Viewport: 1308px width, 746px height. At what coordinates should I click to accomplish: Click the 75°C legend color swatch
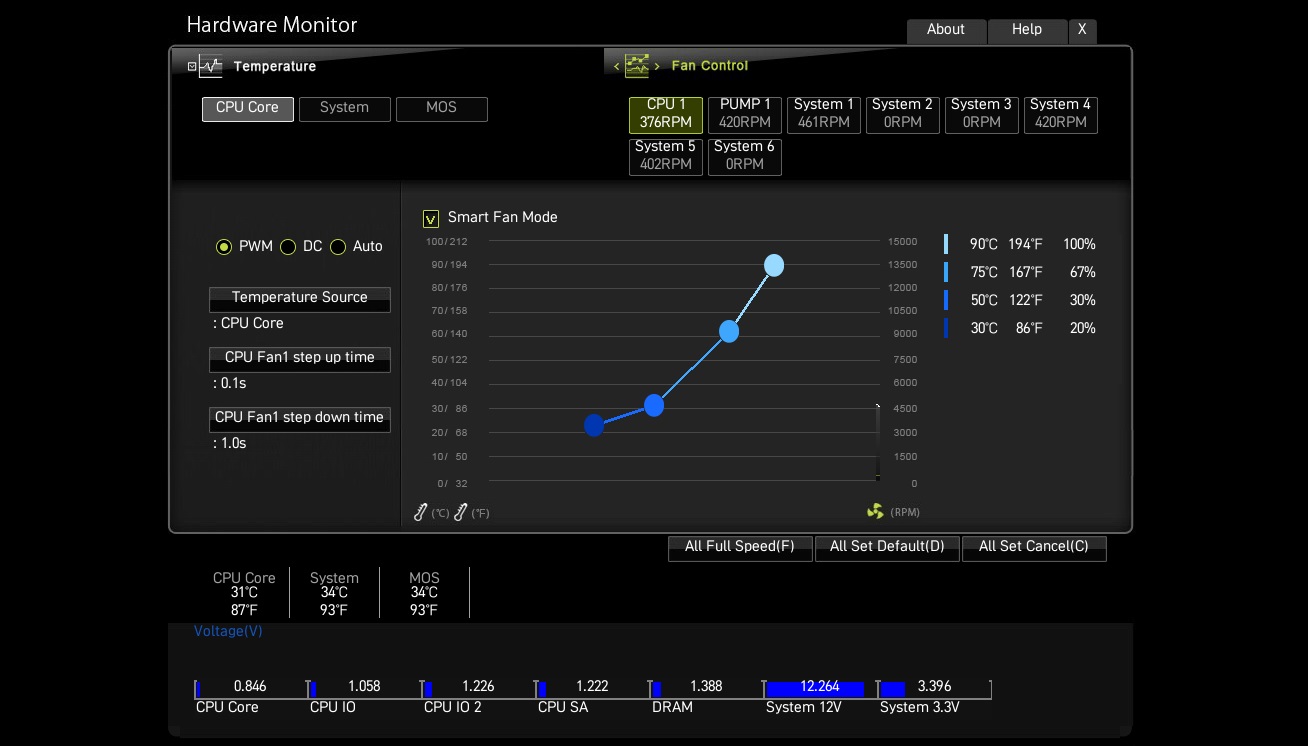point(946,272)
